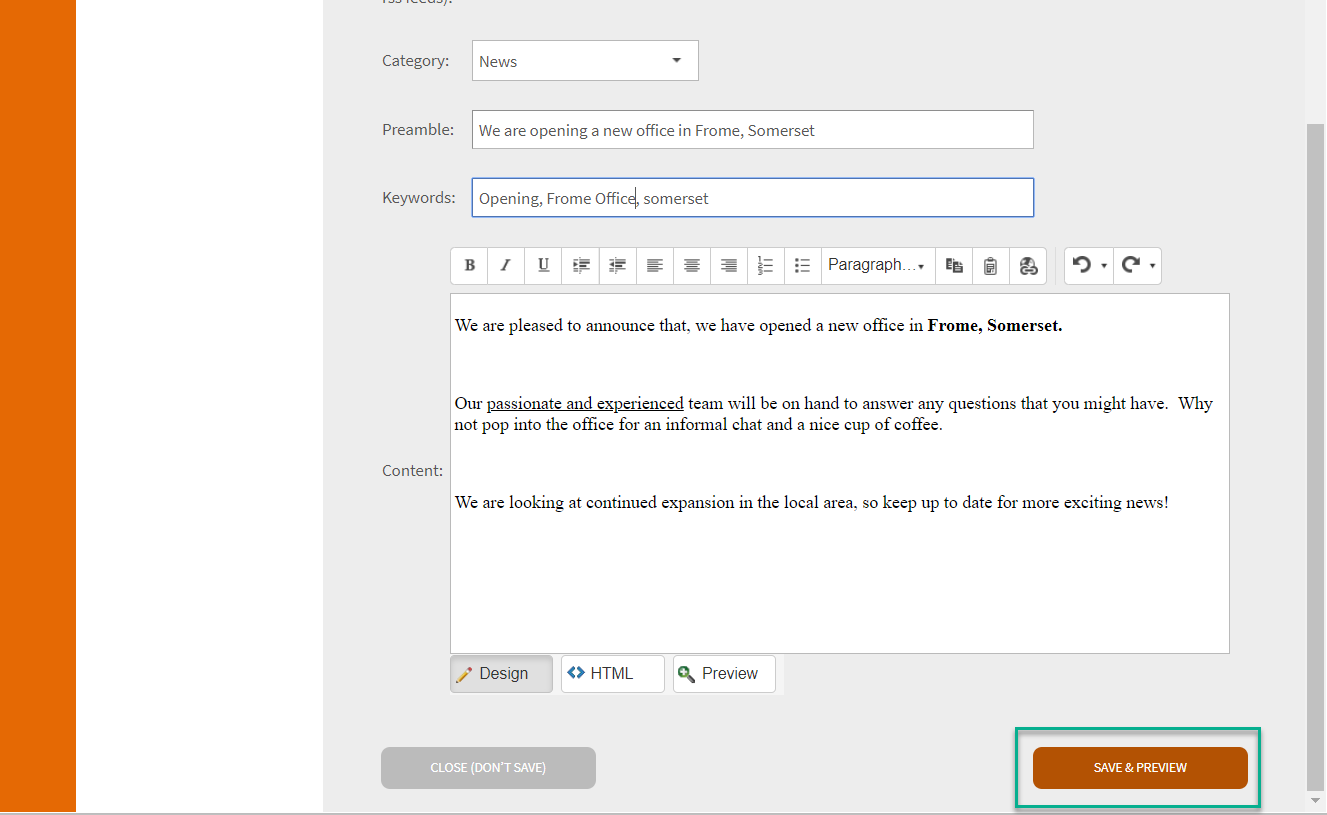Open the Paragraph style dropdown

(x=877, y=266)
